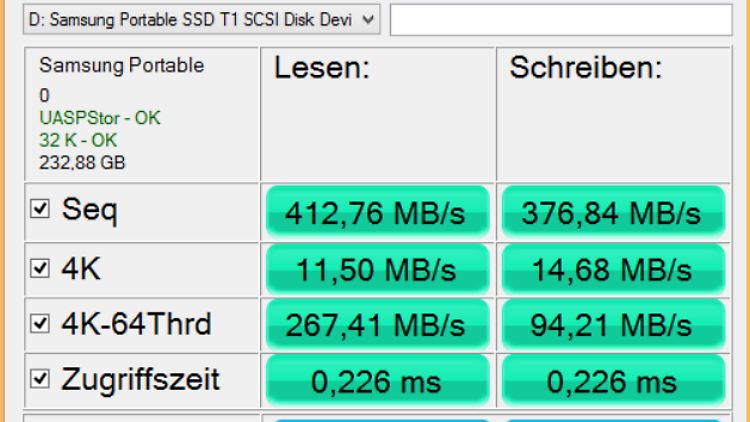Click the Schreiben column header
Viewport: 750px width, 422px height.
coord(586,69)
